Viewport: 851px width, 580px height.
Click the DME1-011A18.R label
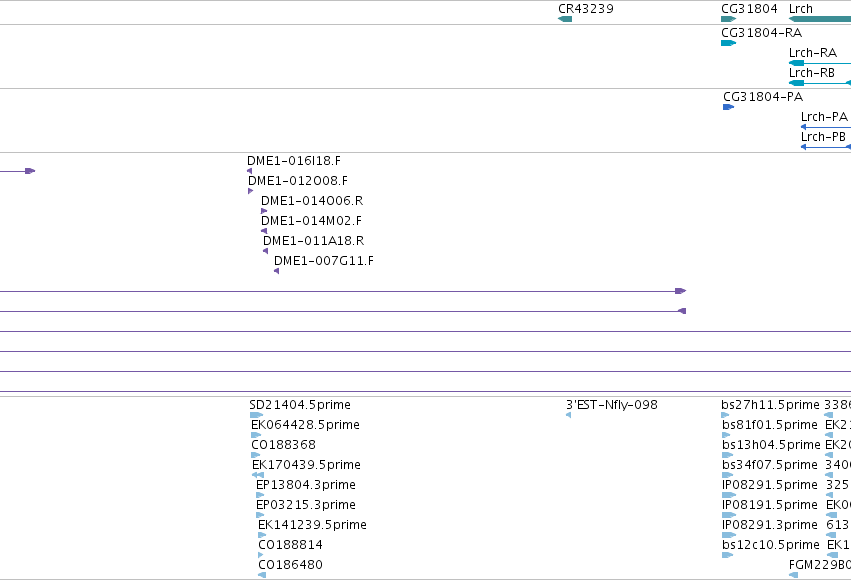tap(313, 241)
